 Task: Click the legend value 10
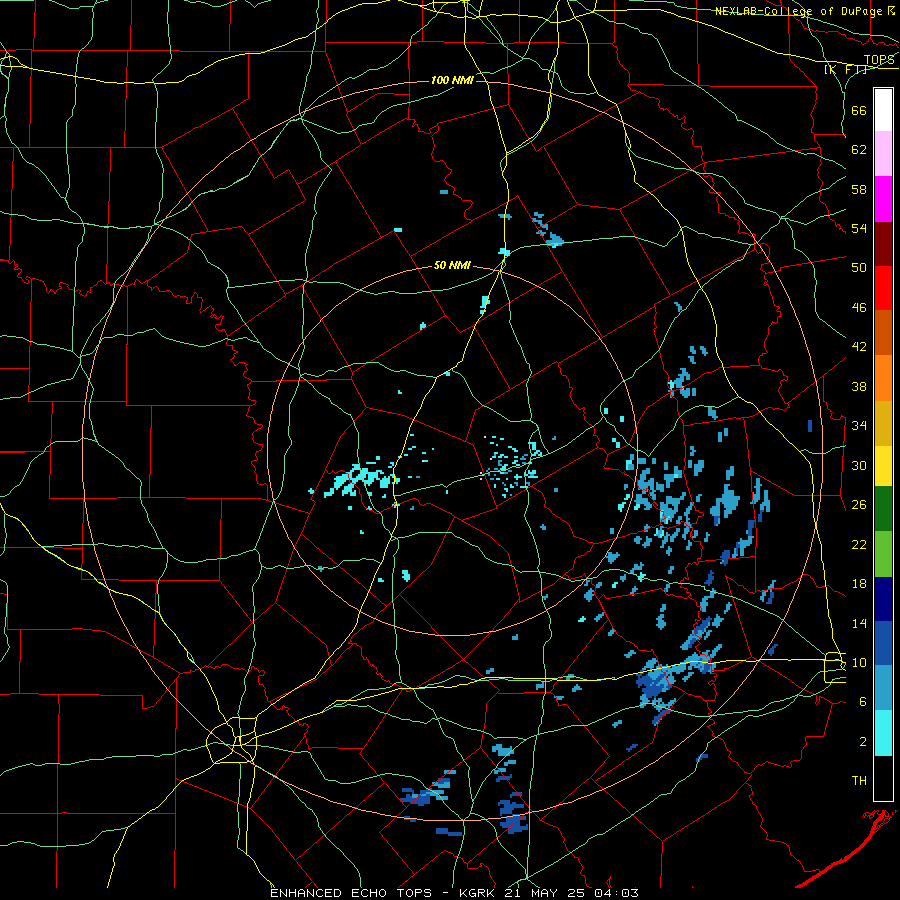(x=859, y=662)
